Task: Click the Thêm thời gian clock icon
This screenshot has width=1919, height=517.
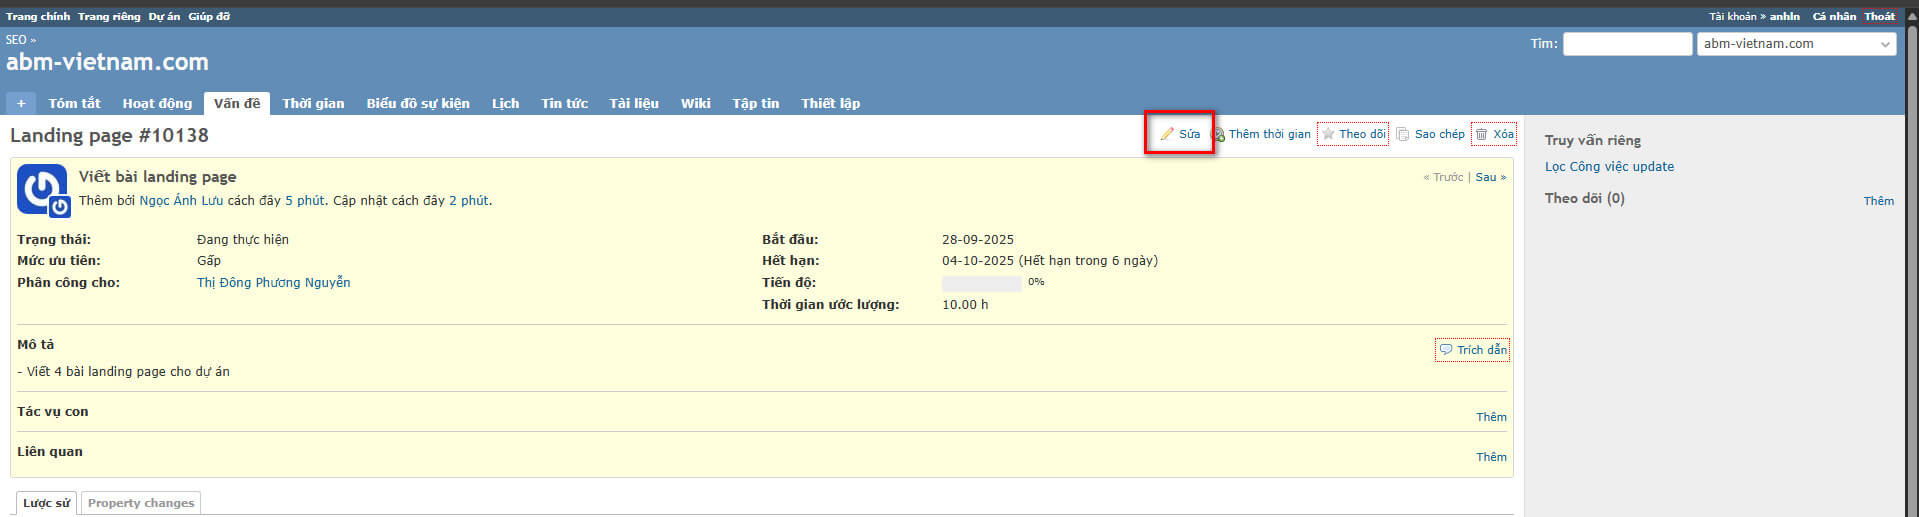Action: click(x=1218, y=134)
